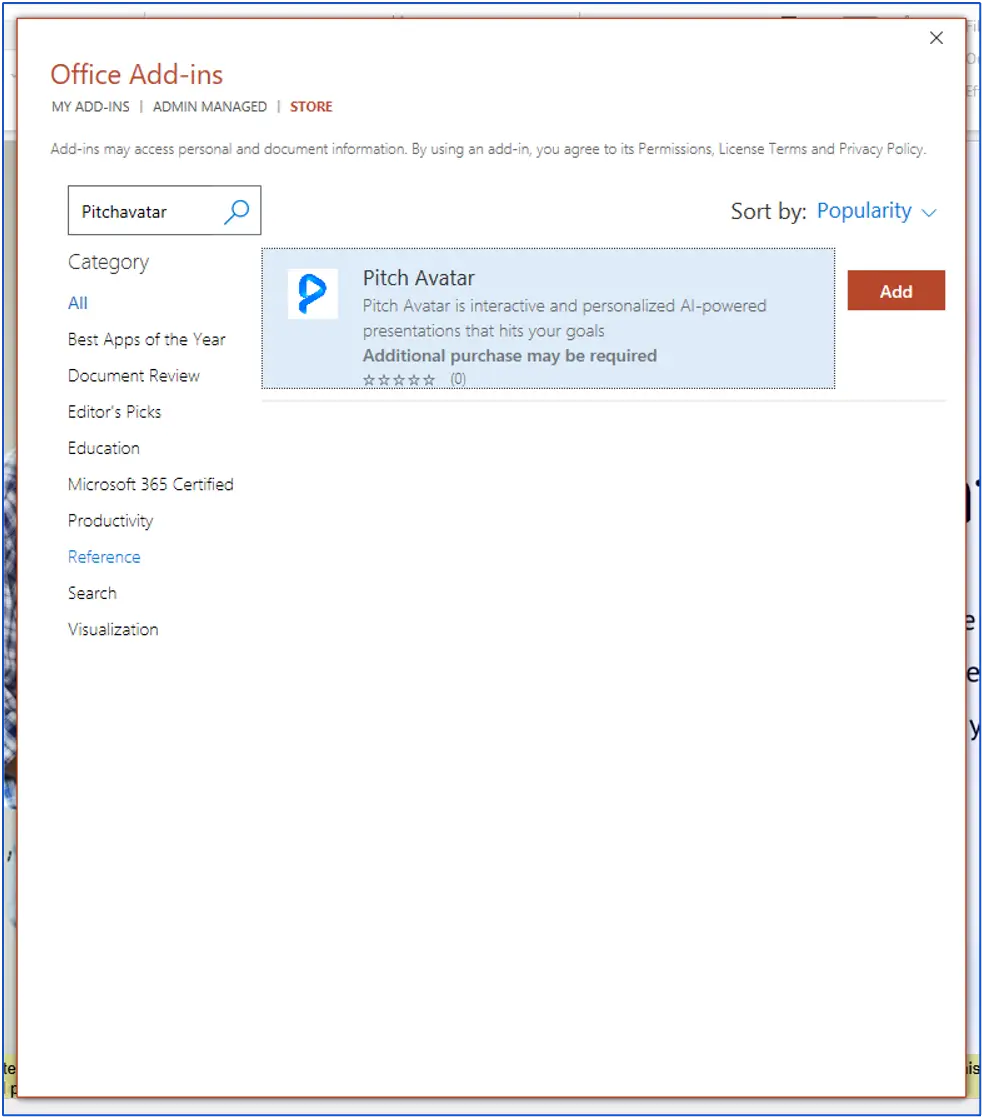Switch to the ADMIN MANAGED tab

tap(210, 107)
